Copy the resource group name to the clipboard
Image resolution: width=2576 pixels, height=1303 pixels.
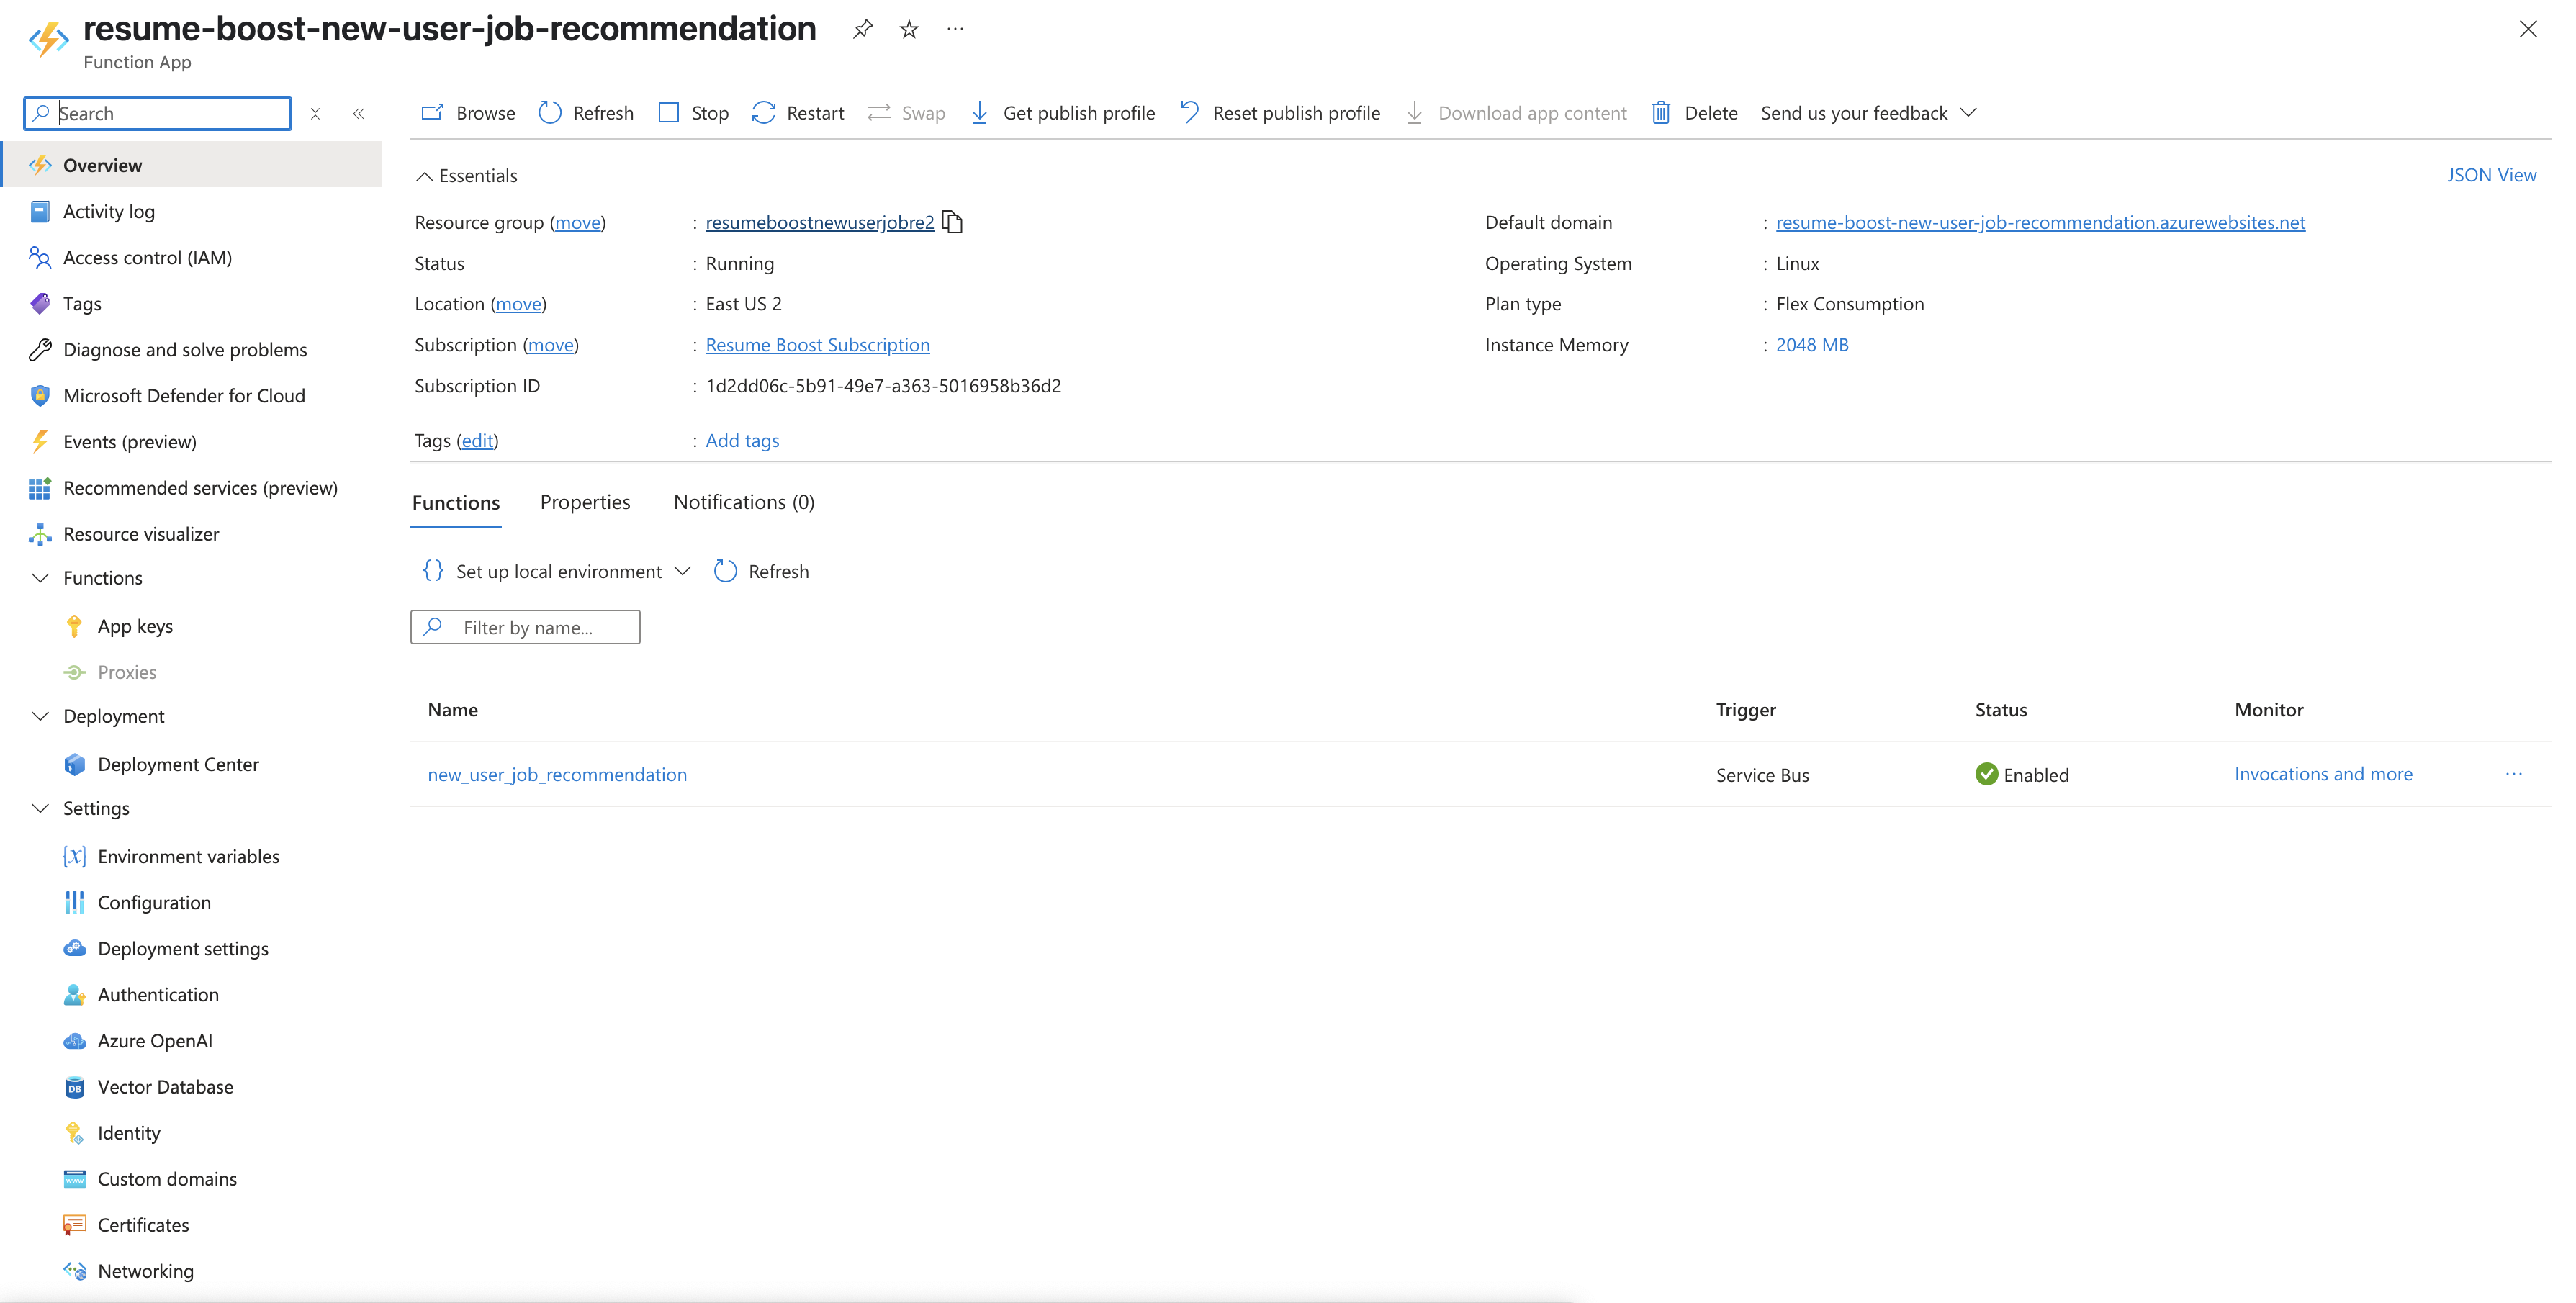(952, 222)
